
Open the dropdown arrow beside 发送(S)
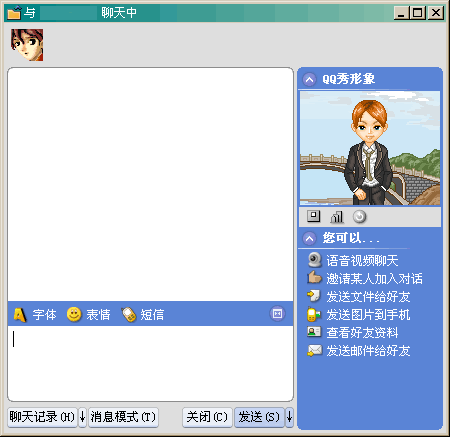coord(289,417)
